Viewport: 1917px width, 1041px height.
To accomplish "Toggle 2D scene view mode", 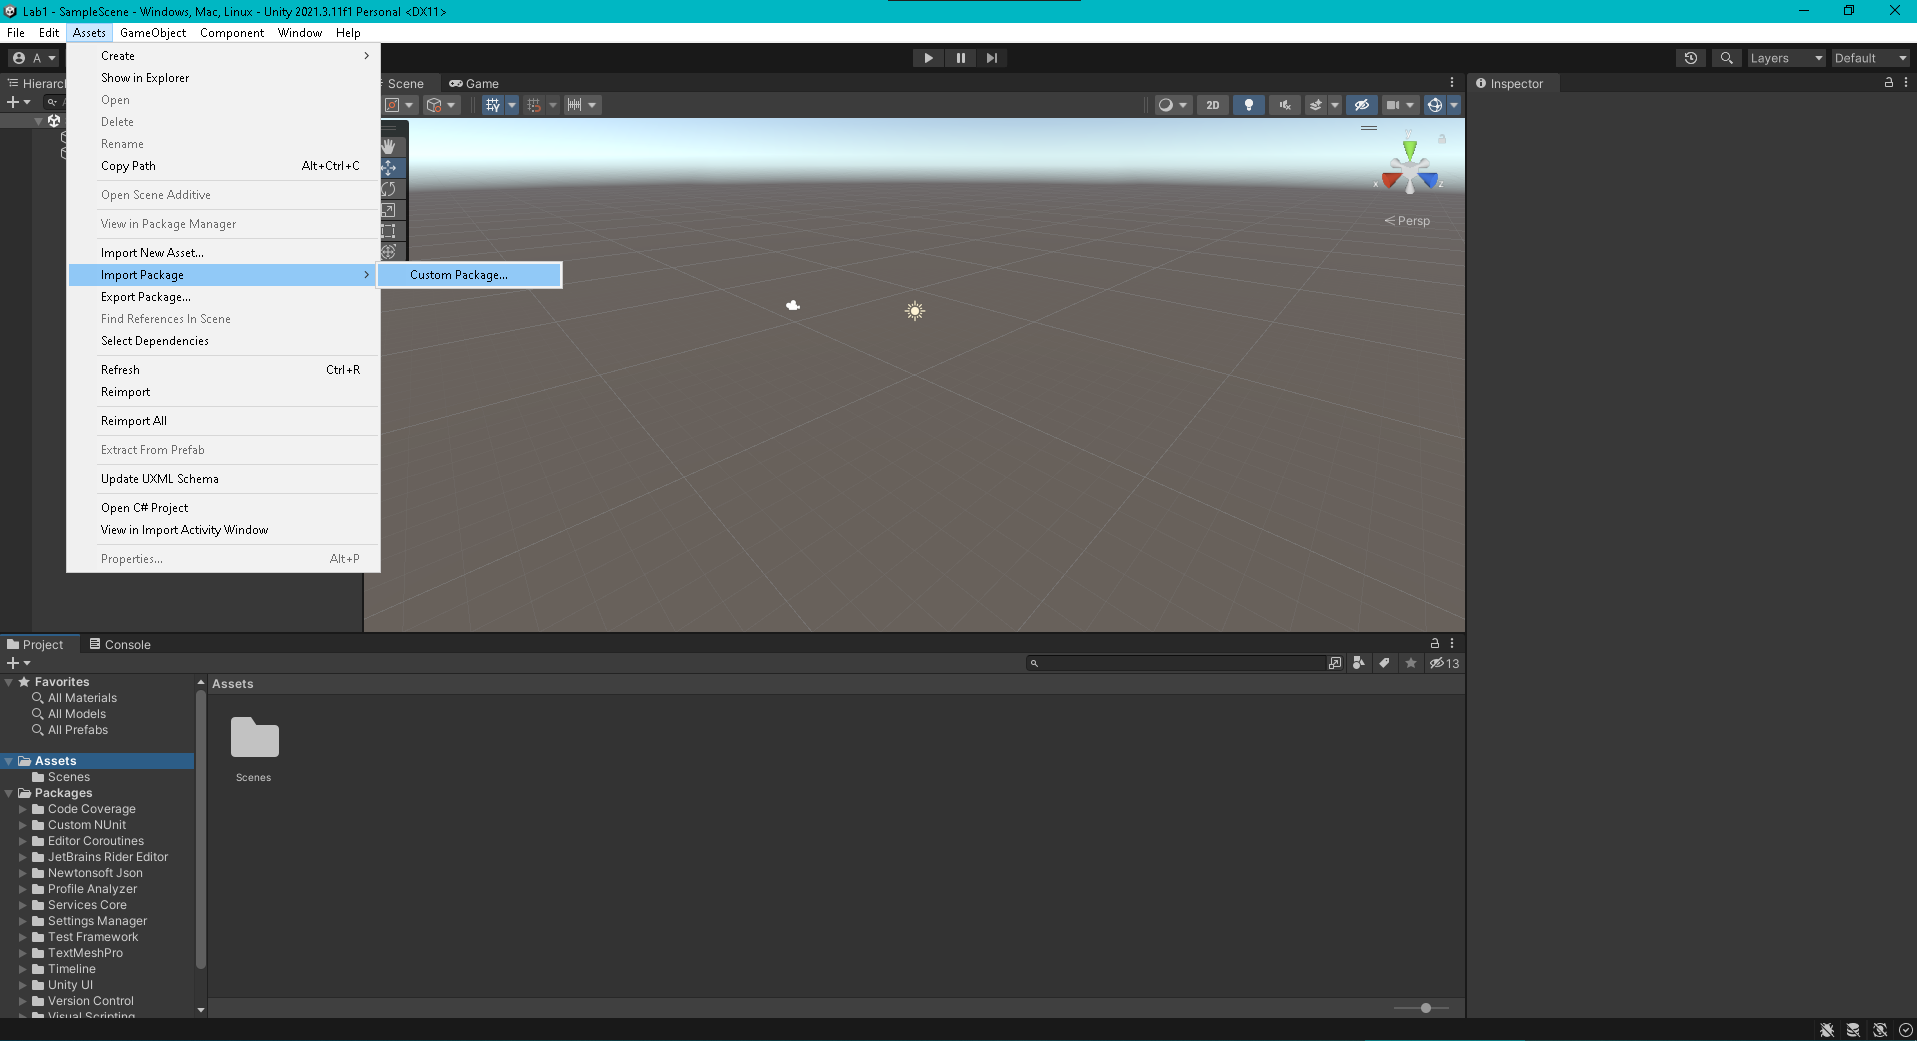I will coord(1213,105).
